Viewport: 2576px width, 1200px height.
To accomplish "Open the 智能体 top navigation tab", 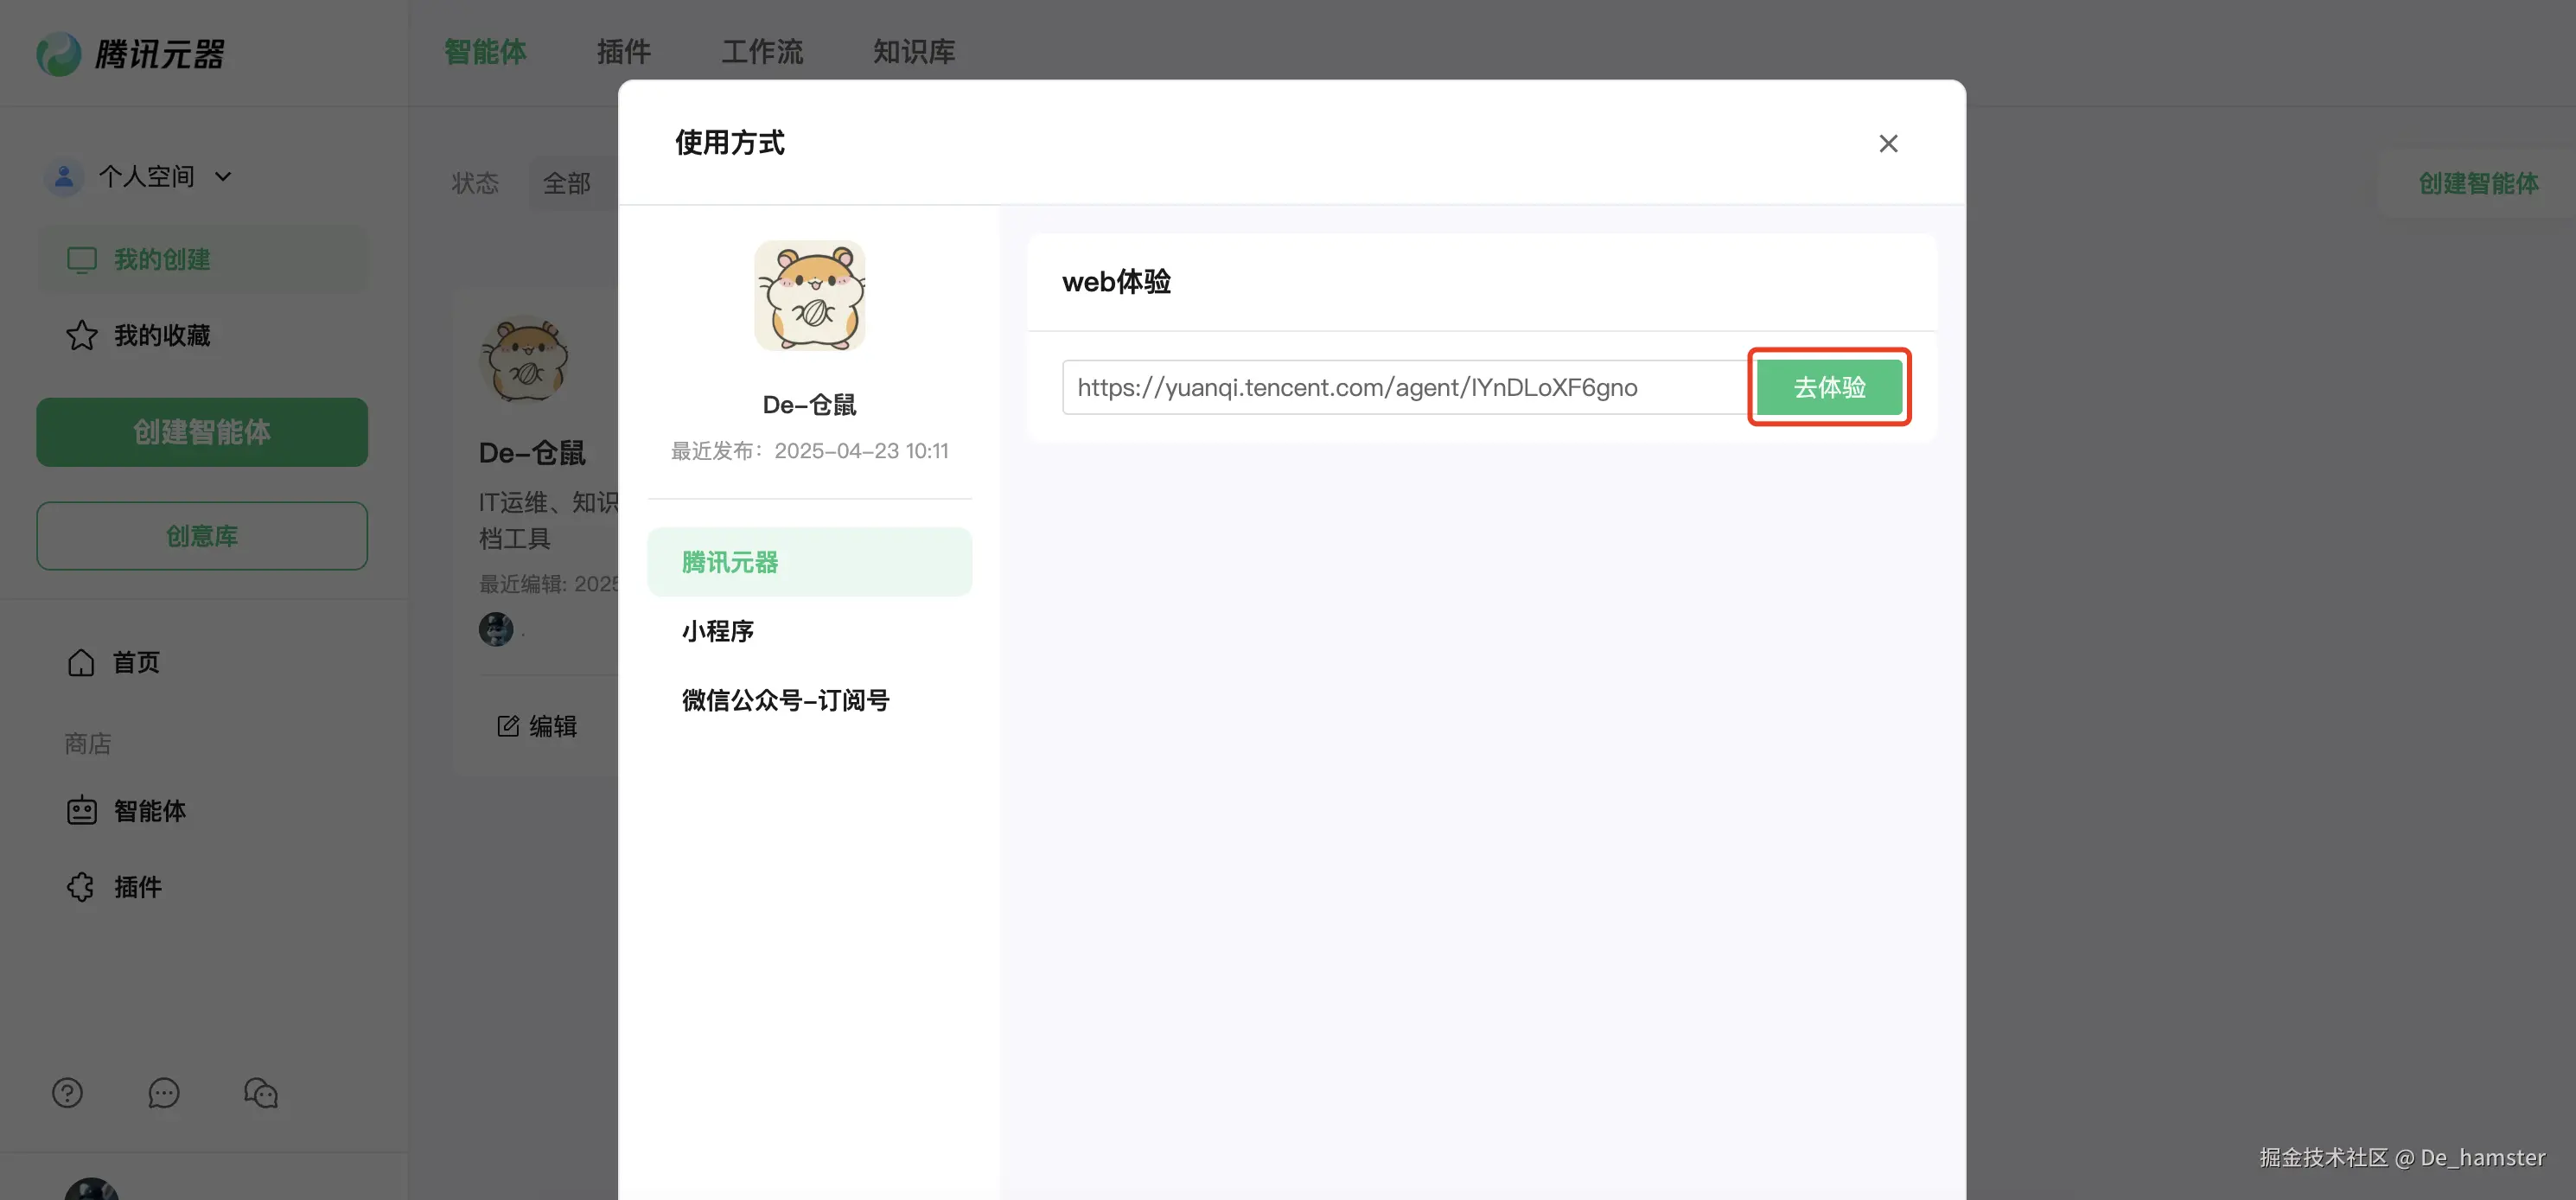I will click(x=485, y=52).
